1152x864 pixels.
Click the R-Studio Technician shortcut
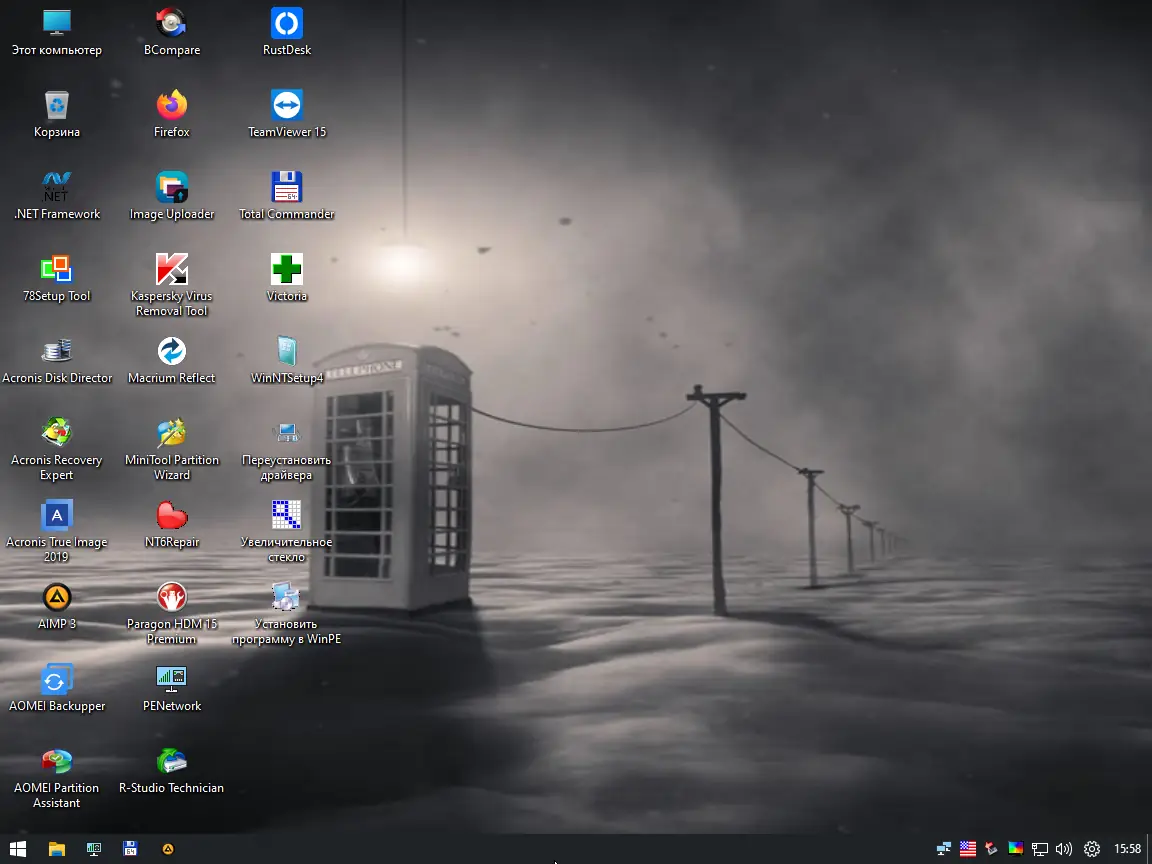click(x=171, y=771)
